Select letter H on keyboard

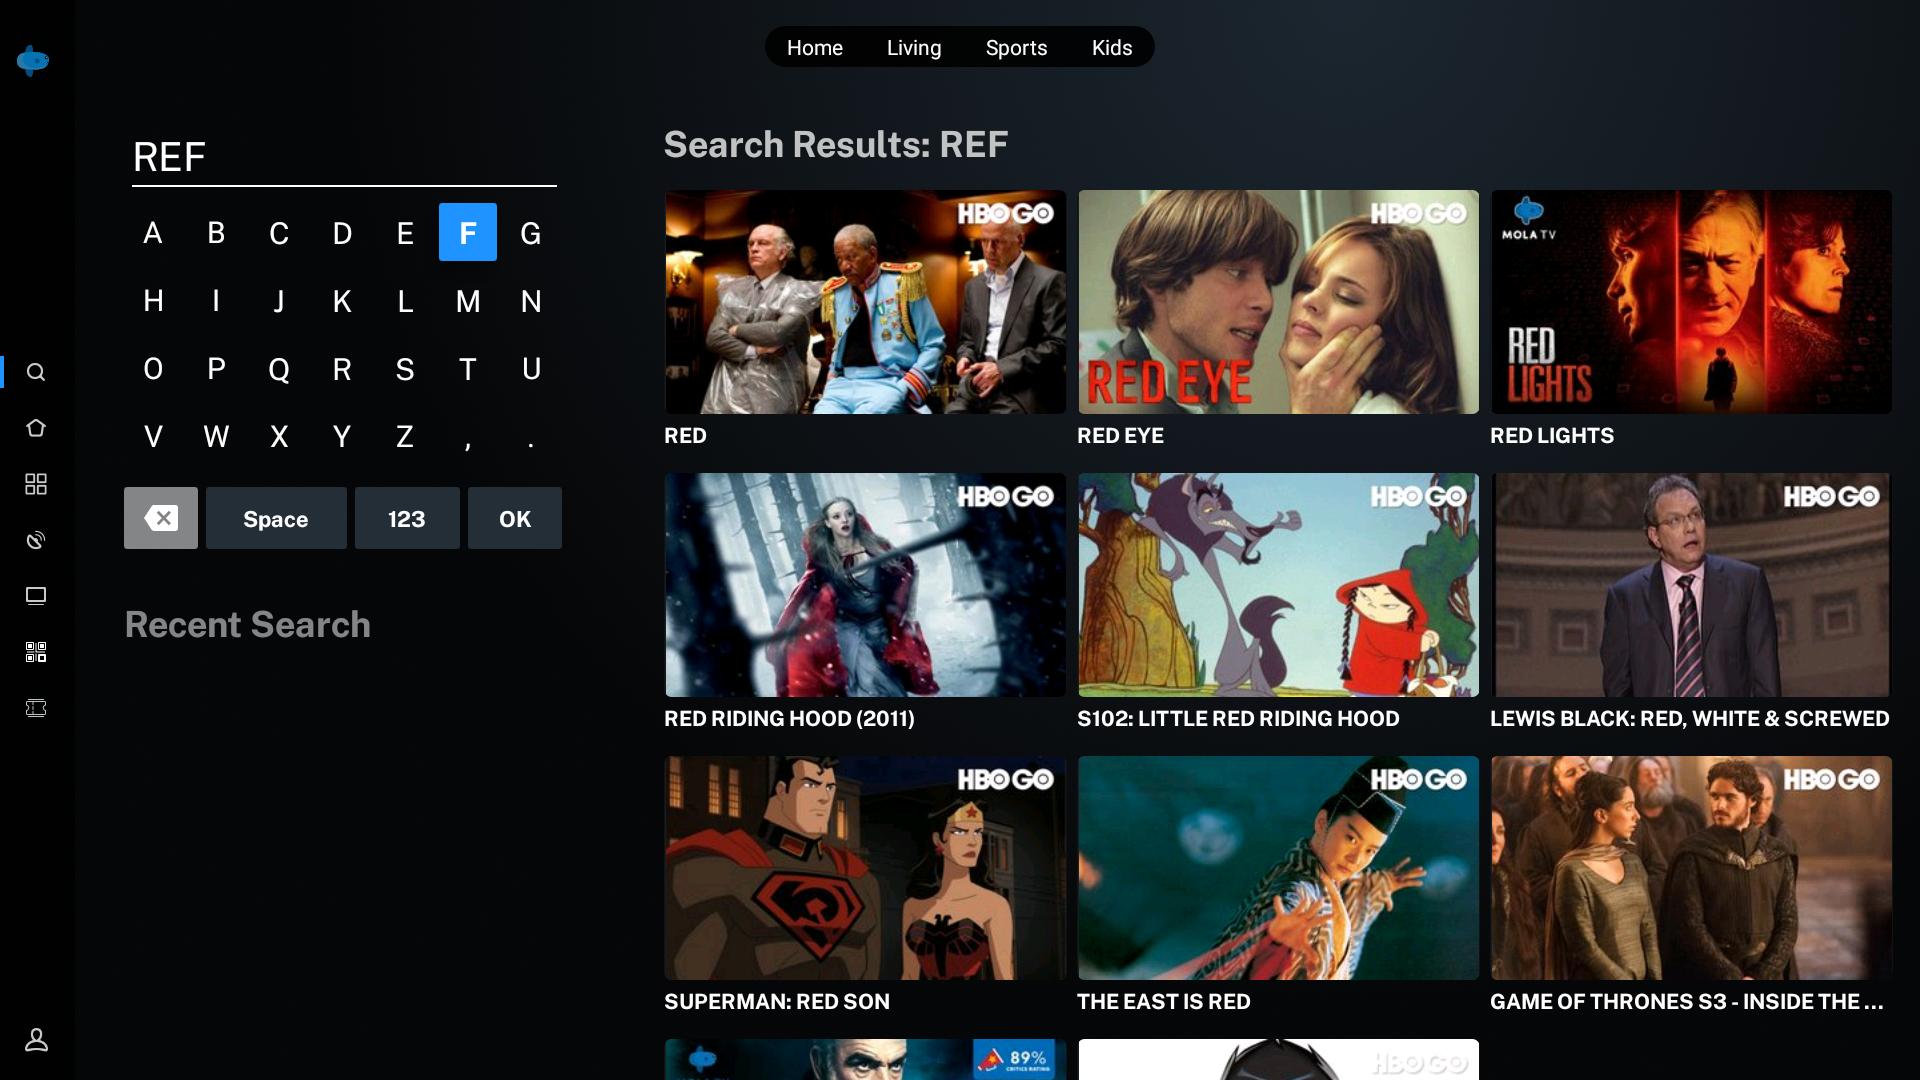153,301
